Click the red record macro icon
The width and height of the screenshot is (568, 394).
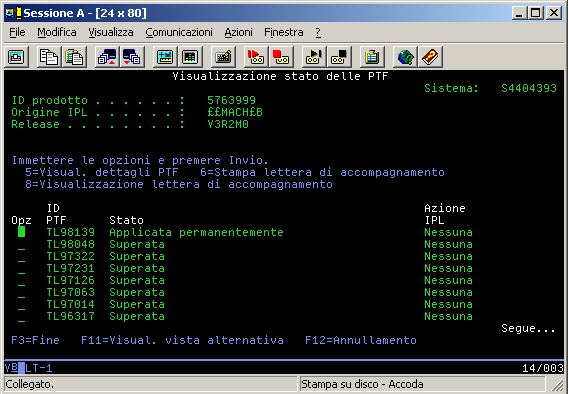256,57
